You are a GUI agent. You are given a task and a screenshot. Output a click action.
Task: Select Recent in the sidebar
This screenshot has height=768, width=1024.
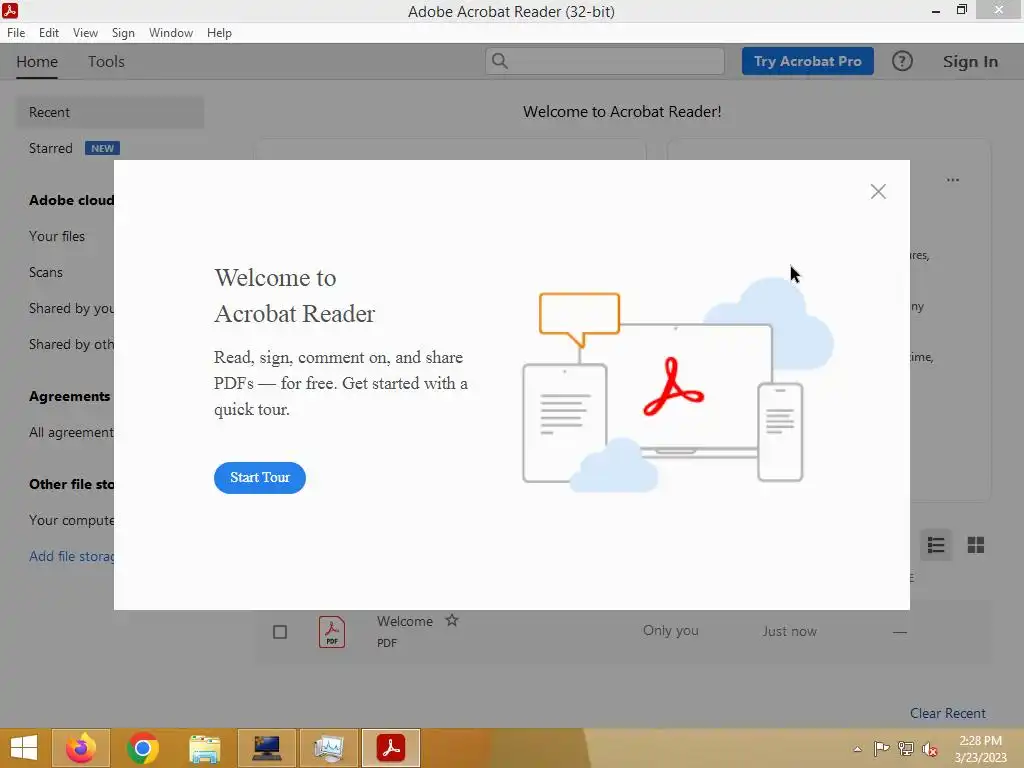pos(110,112)
